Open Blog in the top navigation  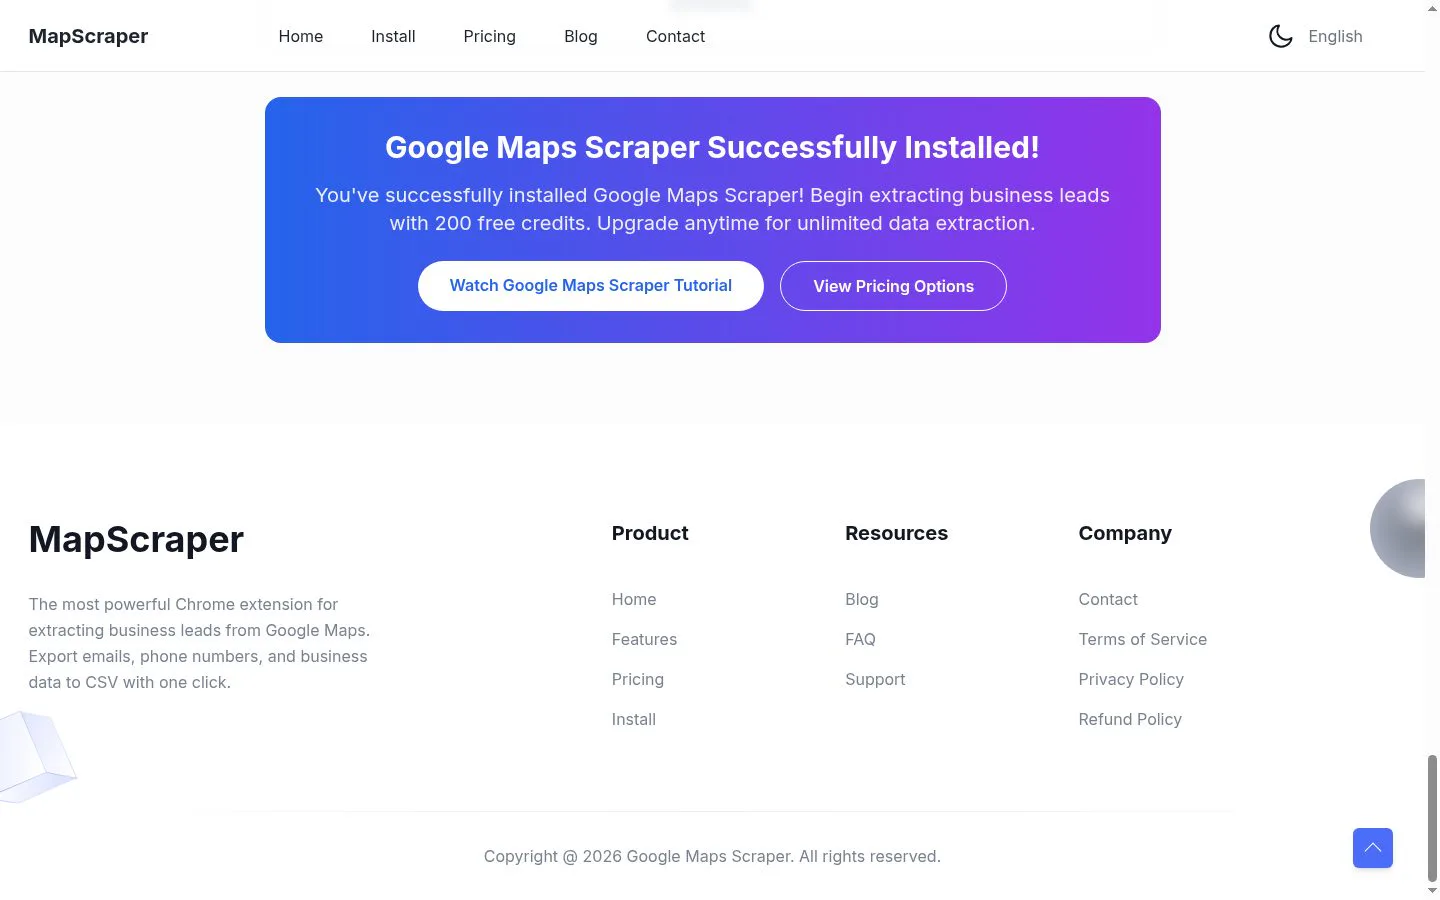click(581, 37)
